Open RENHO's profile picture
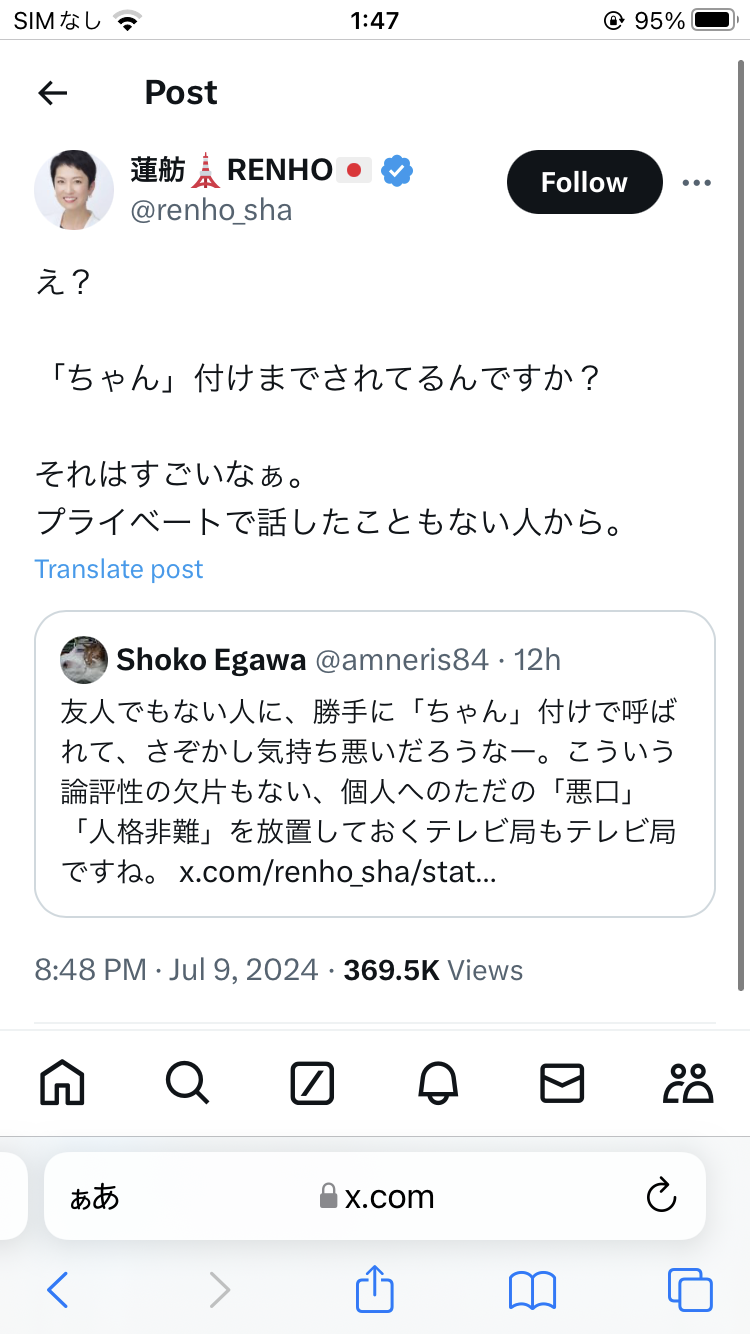This screenshot has width=750, height=1334. click(x=74, y=190)
